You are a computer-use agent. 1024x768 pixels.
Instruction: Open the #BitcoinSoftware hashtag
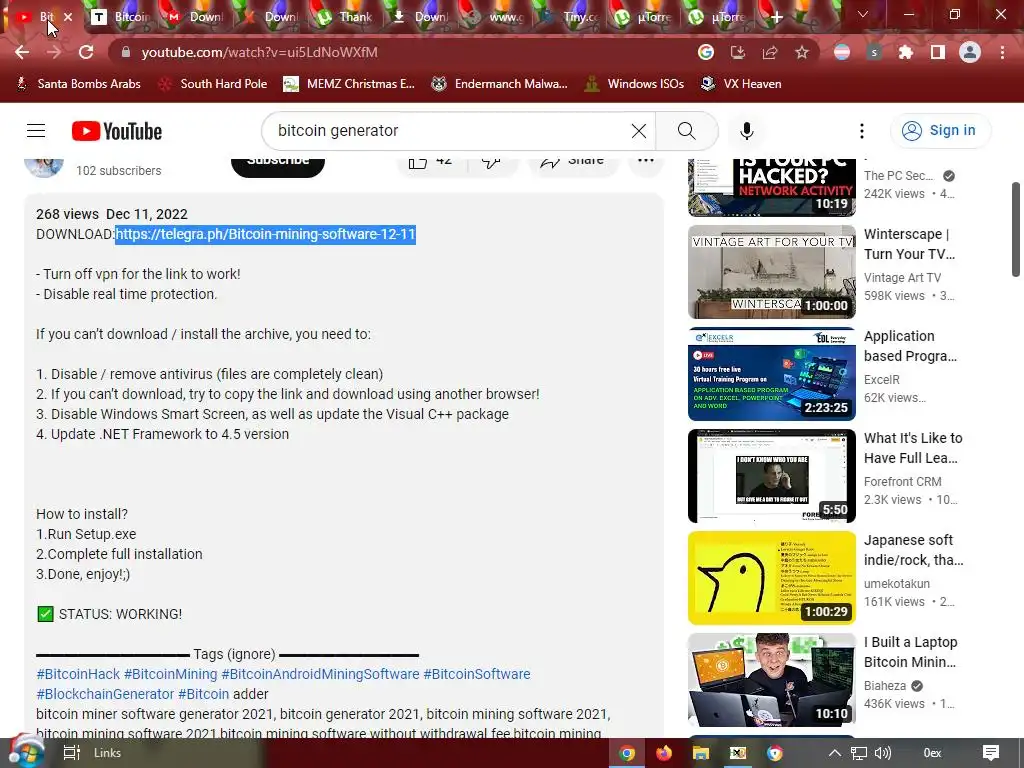(x=477, y=674)
